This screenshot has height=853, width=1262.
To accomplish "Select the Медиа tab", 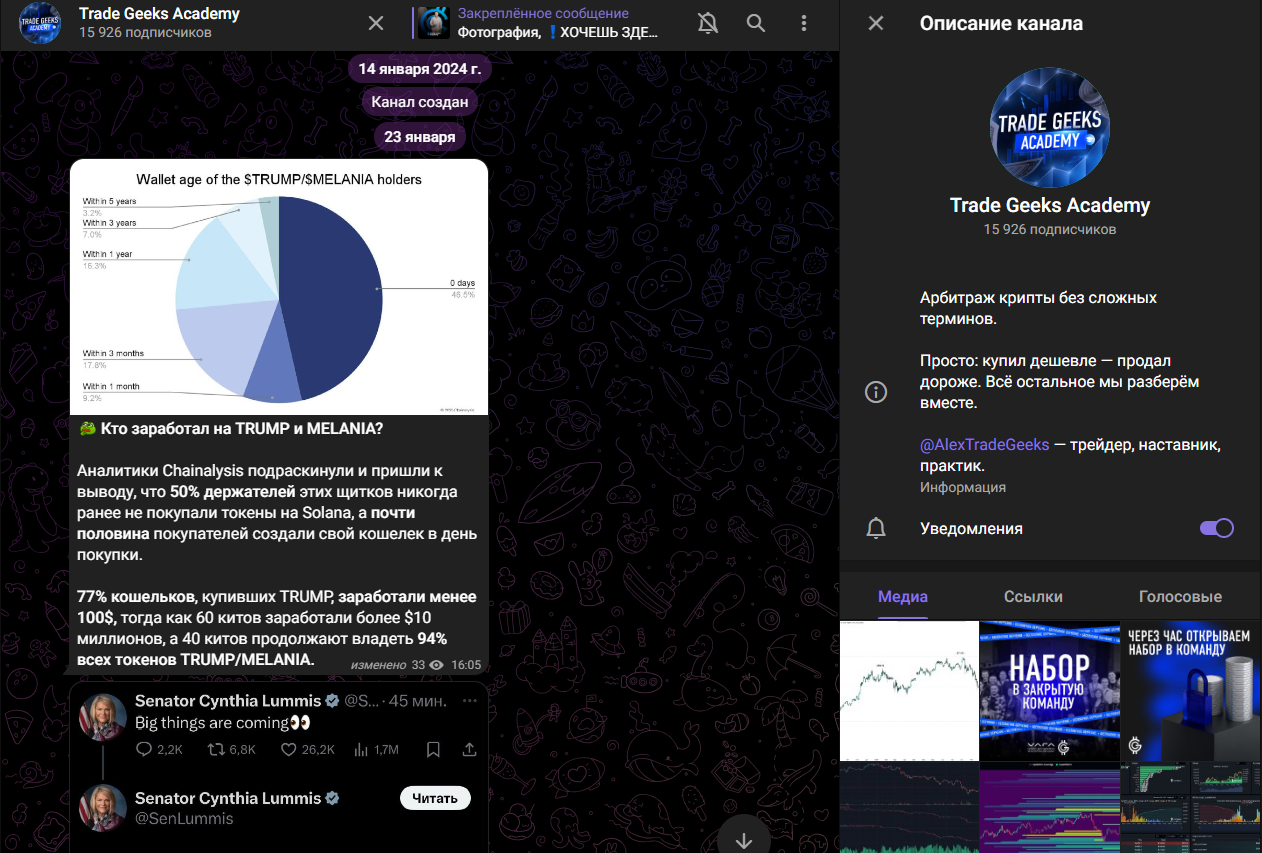I will coord(903,596).
